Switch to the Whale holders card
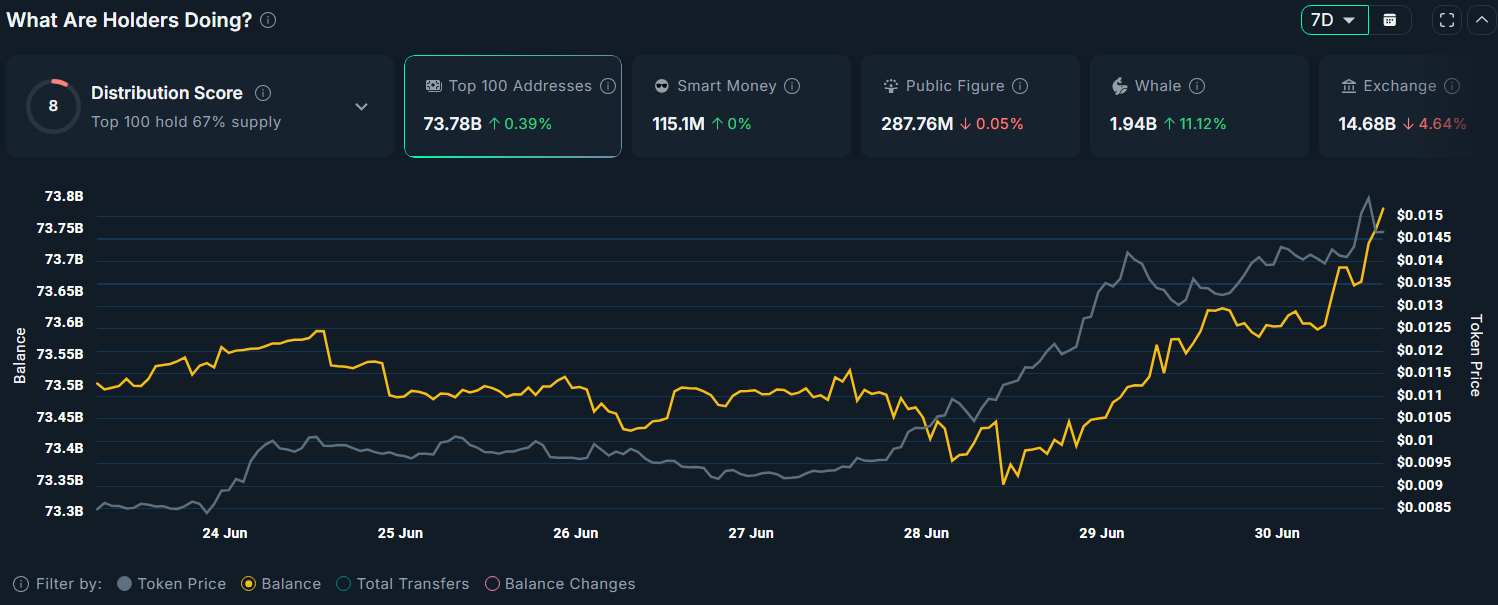 coord(1199,106)
